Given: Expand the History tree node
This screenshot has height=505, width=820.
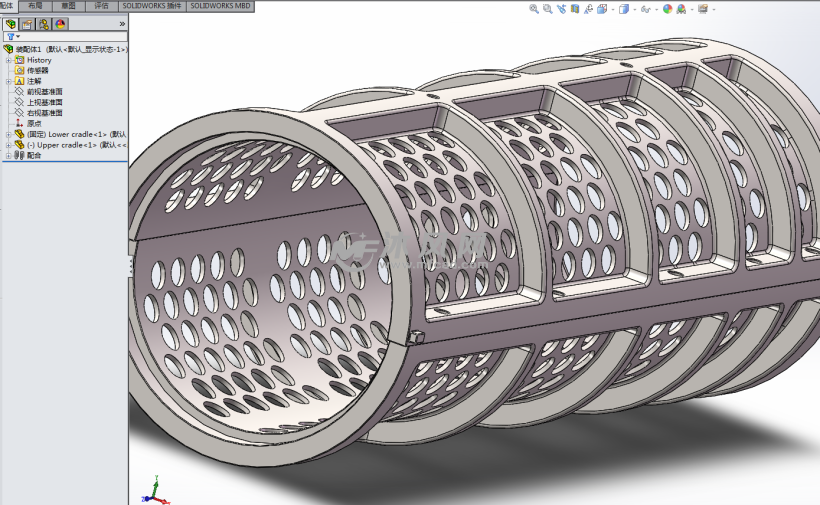Looking at the screenshot, I should pyautogui.click(x=8, y=60).
